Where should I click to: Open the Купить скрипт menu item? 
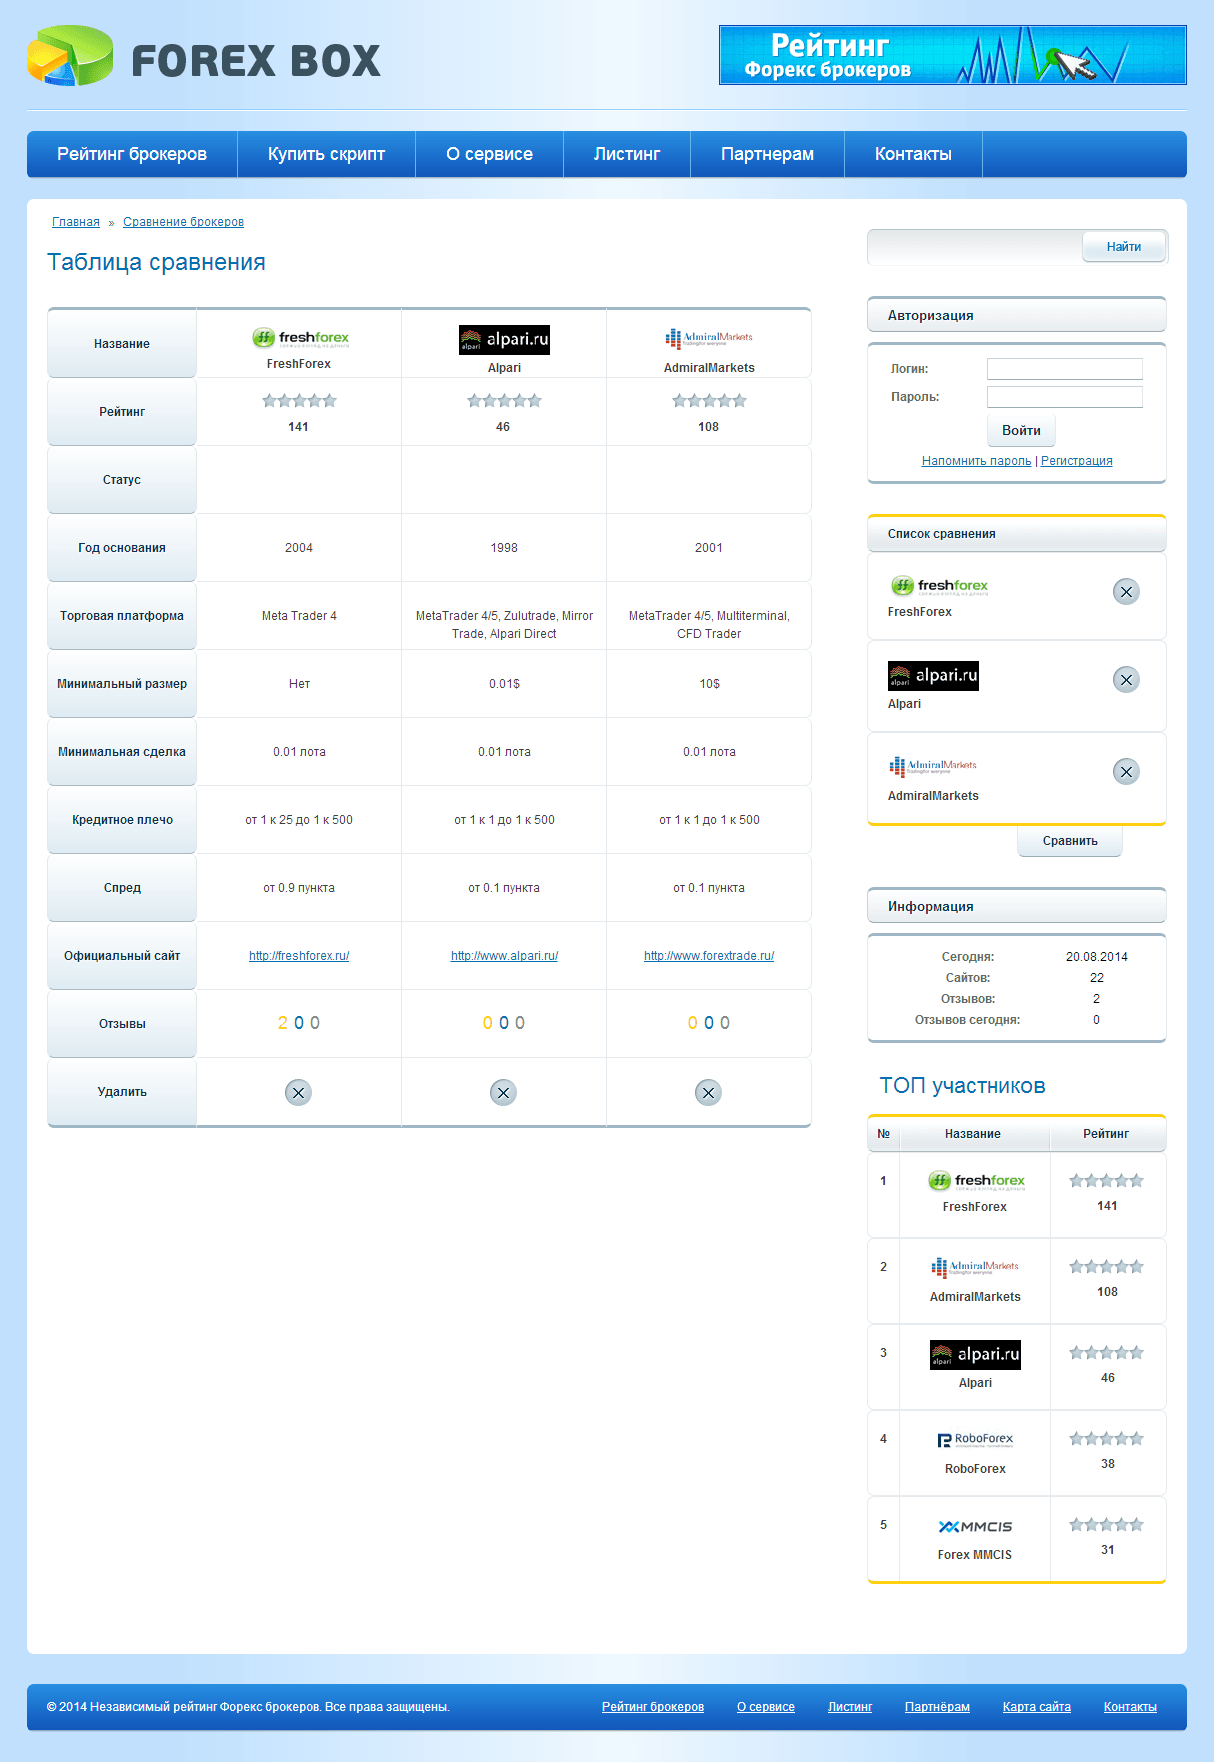(x=326, y=154)
